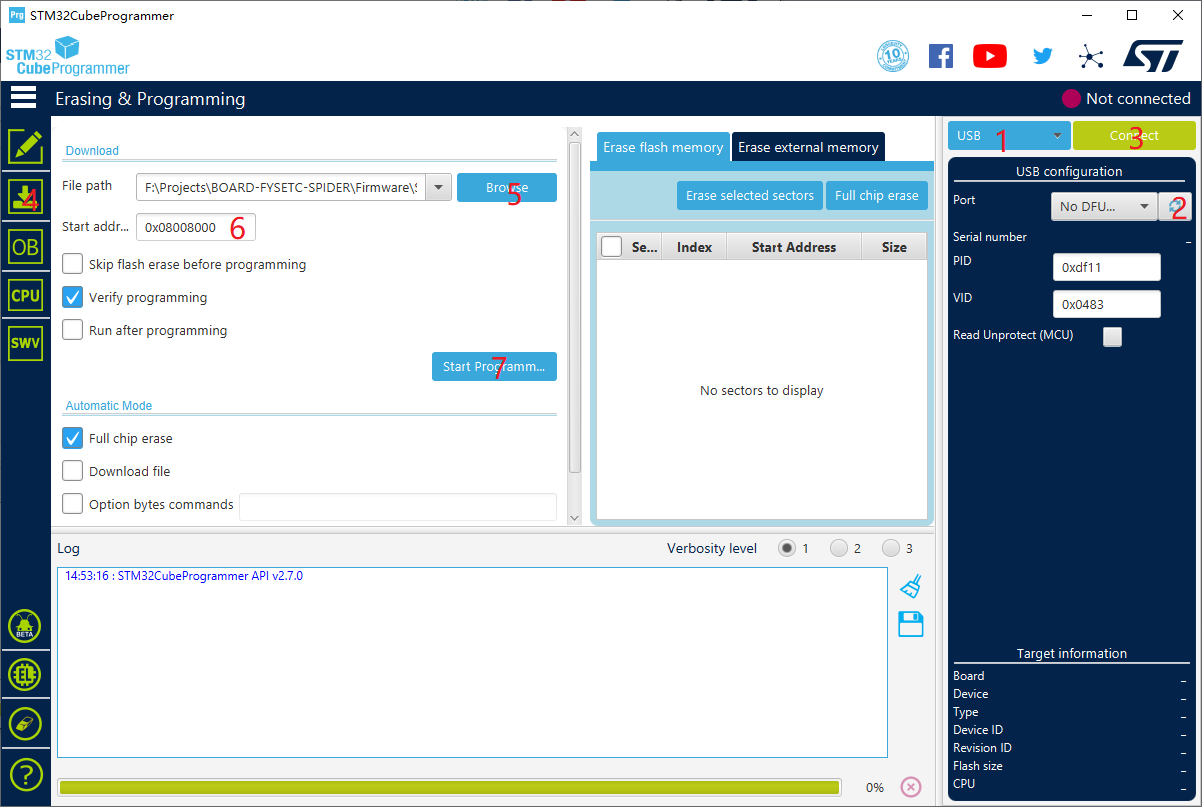Click the PID input field
This screenshot has width=1202, height=807.
[1107, 267]
